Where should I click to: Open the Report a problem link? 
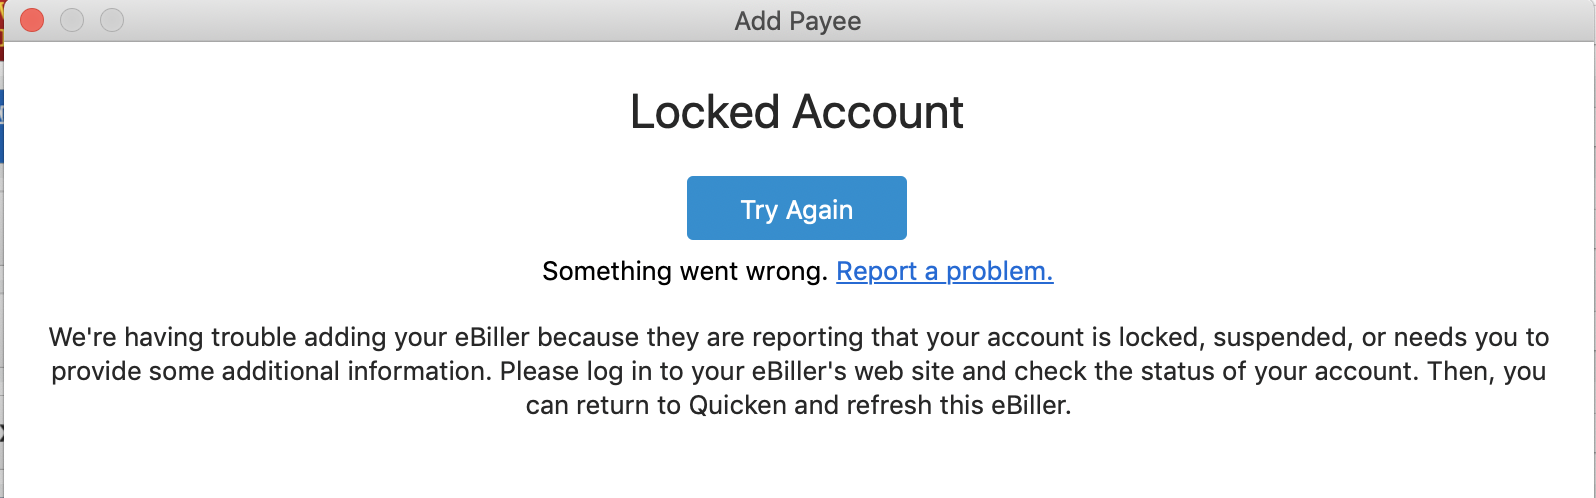pyautogui.click(x=945, y=271)
